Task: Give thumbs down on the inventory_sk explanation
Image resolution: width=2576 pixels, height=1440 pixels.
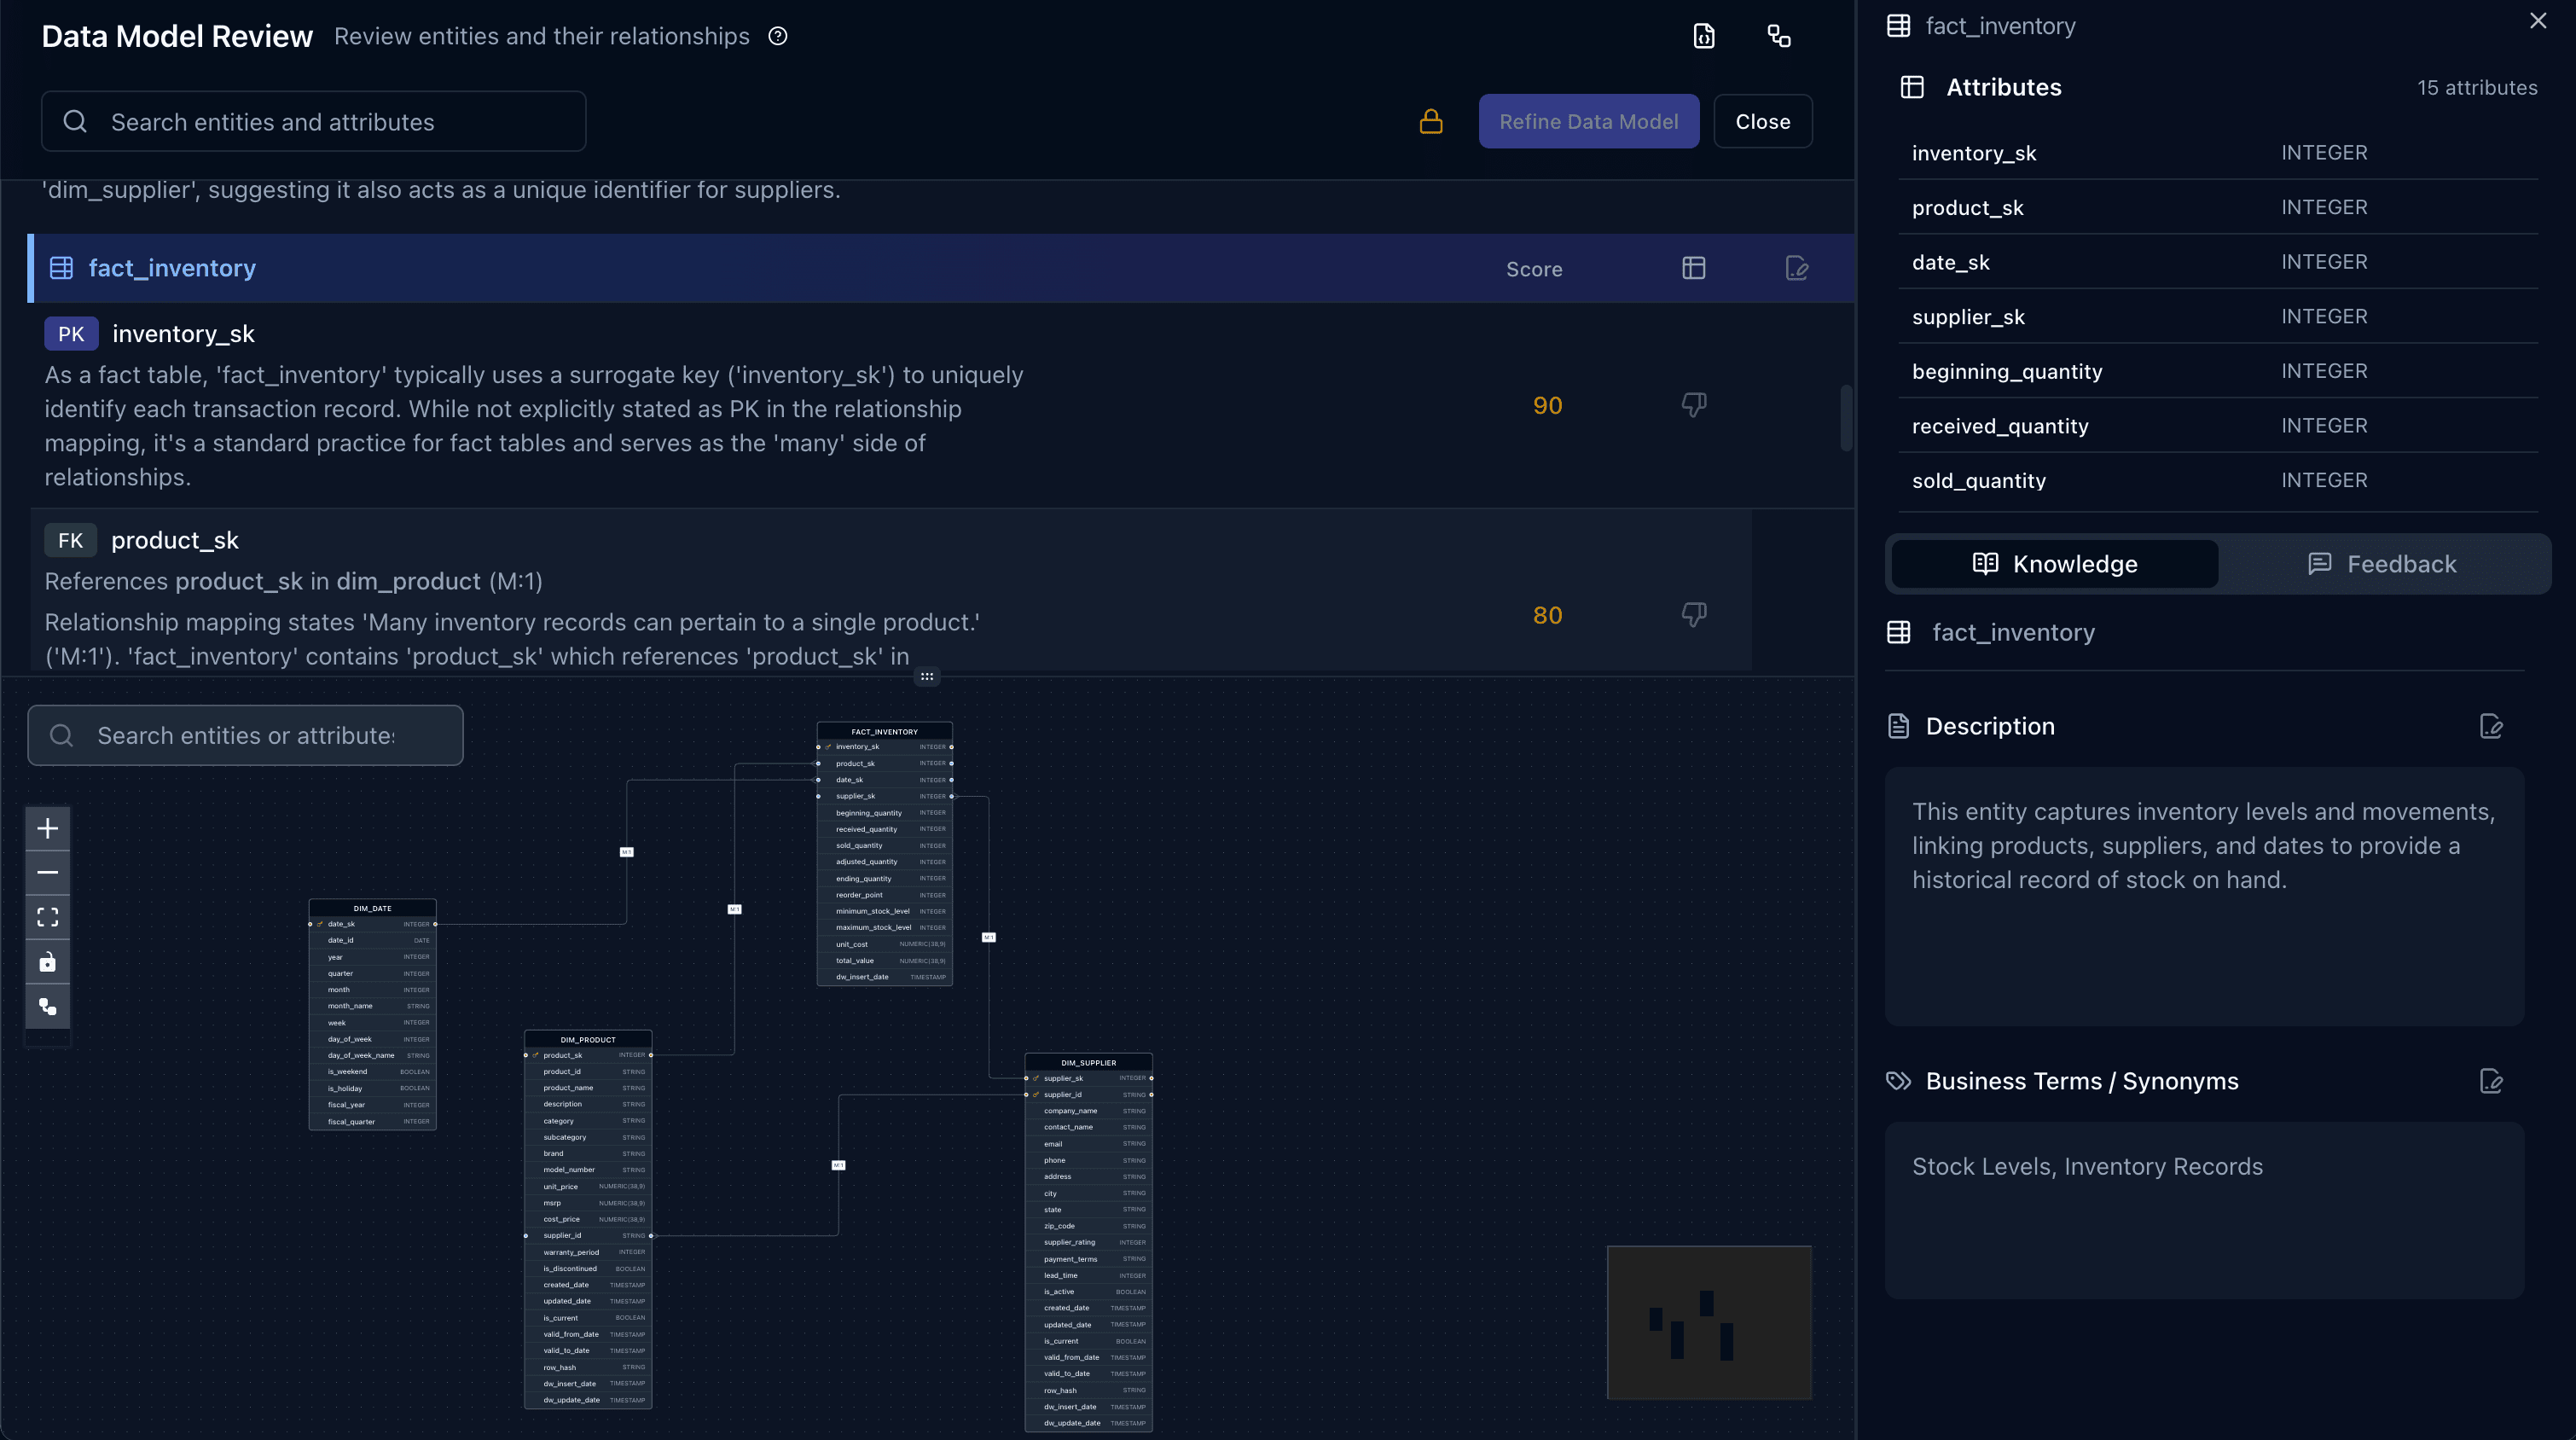Action: click(1694, 404)
